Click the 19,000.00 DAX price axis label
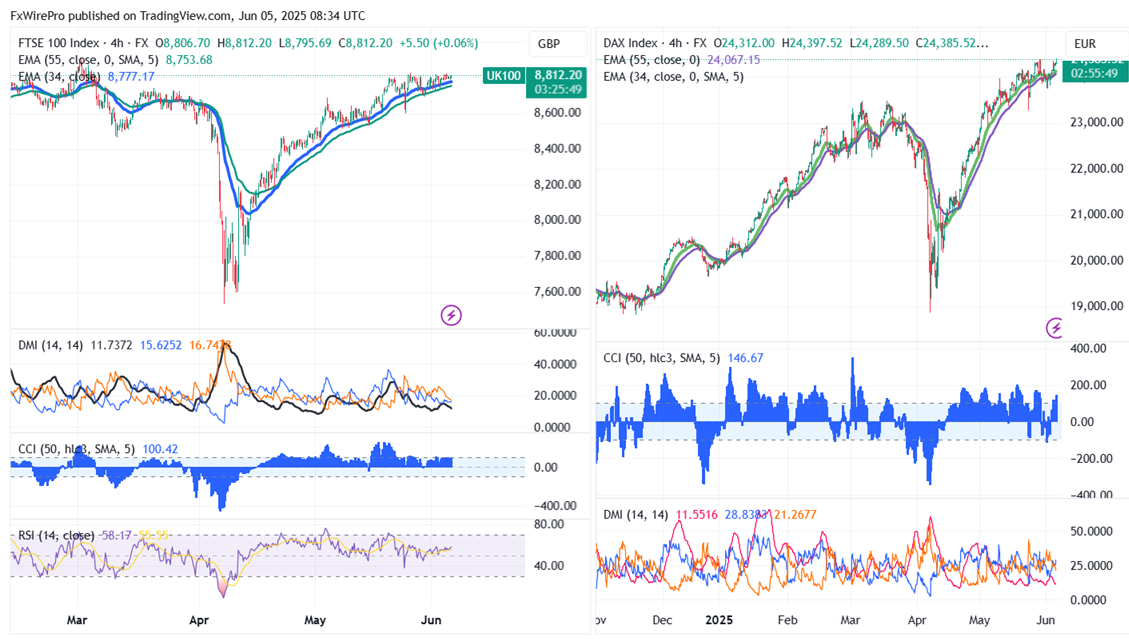Screen dimensions: 1129x639 (x=1097, y=306)
